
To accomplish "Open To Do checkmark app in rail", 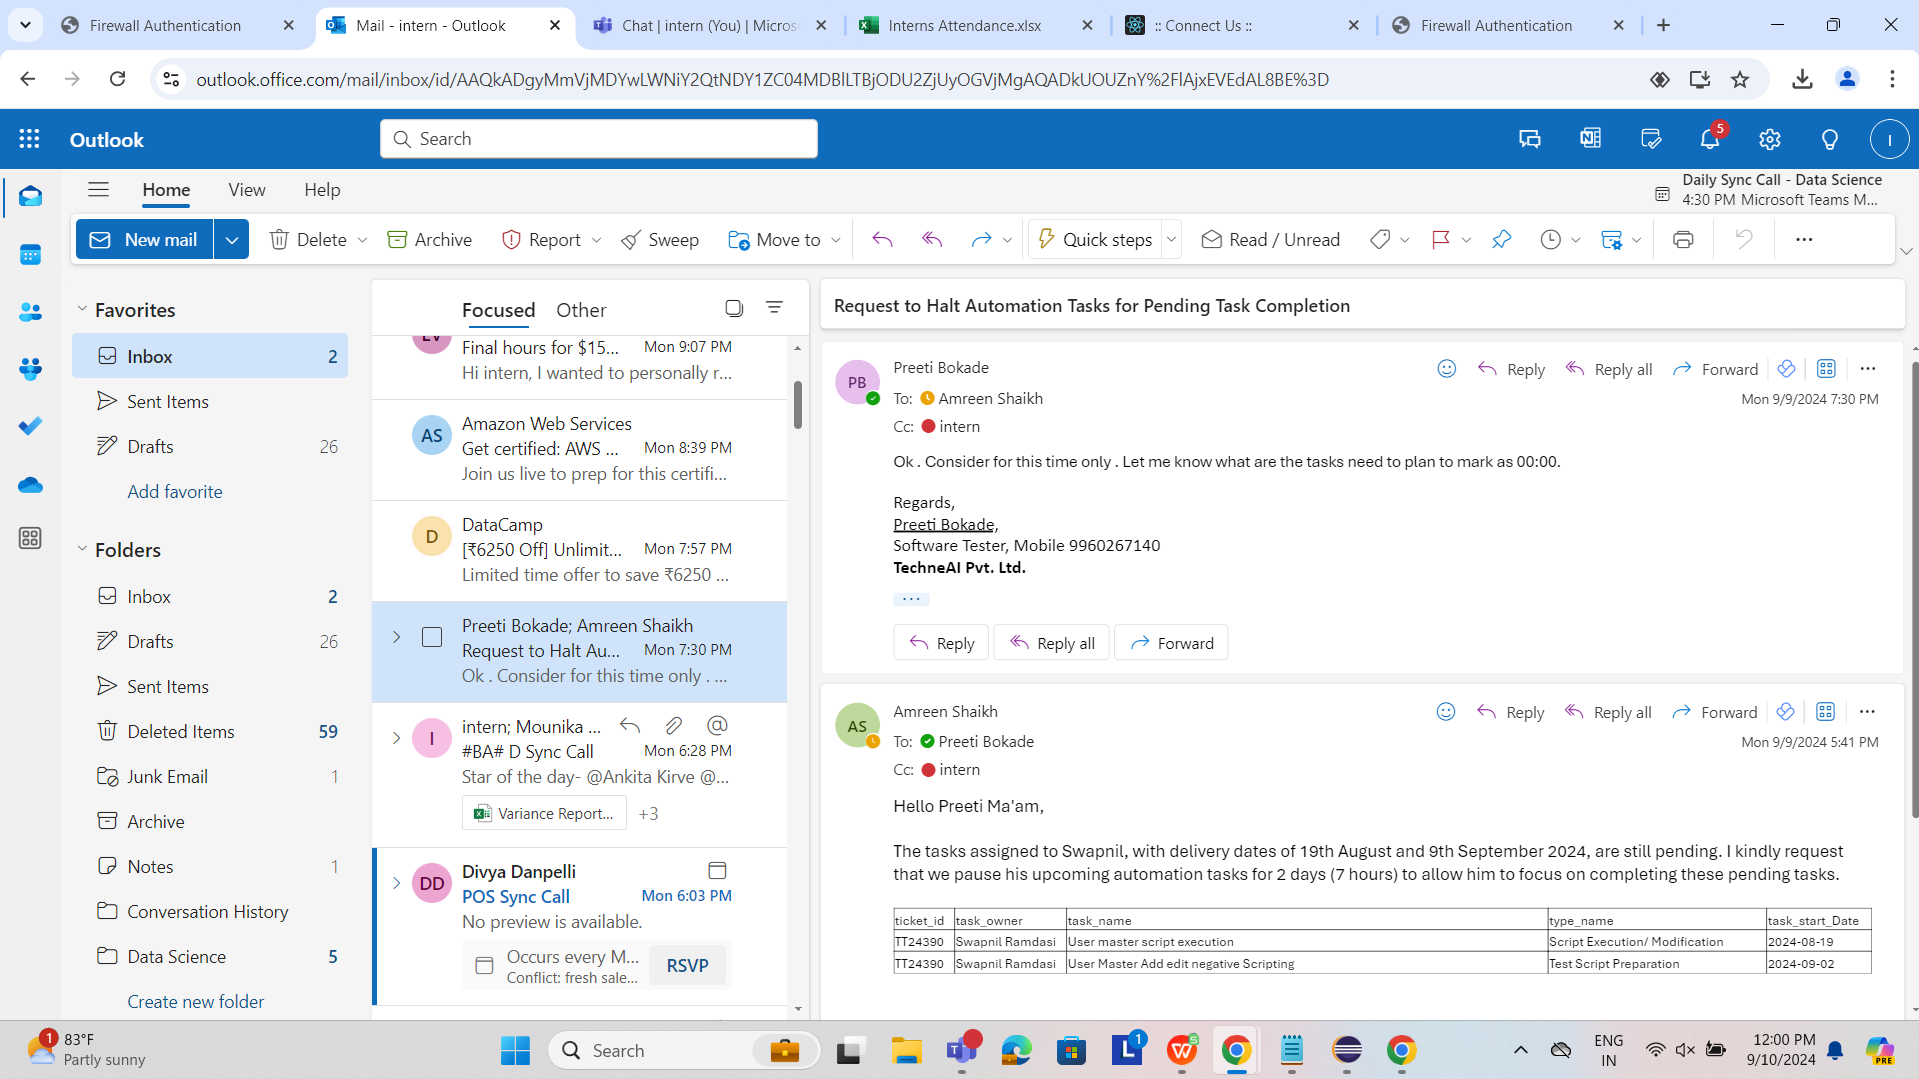I will 30,426.
